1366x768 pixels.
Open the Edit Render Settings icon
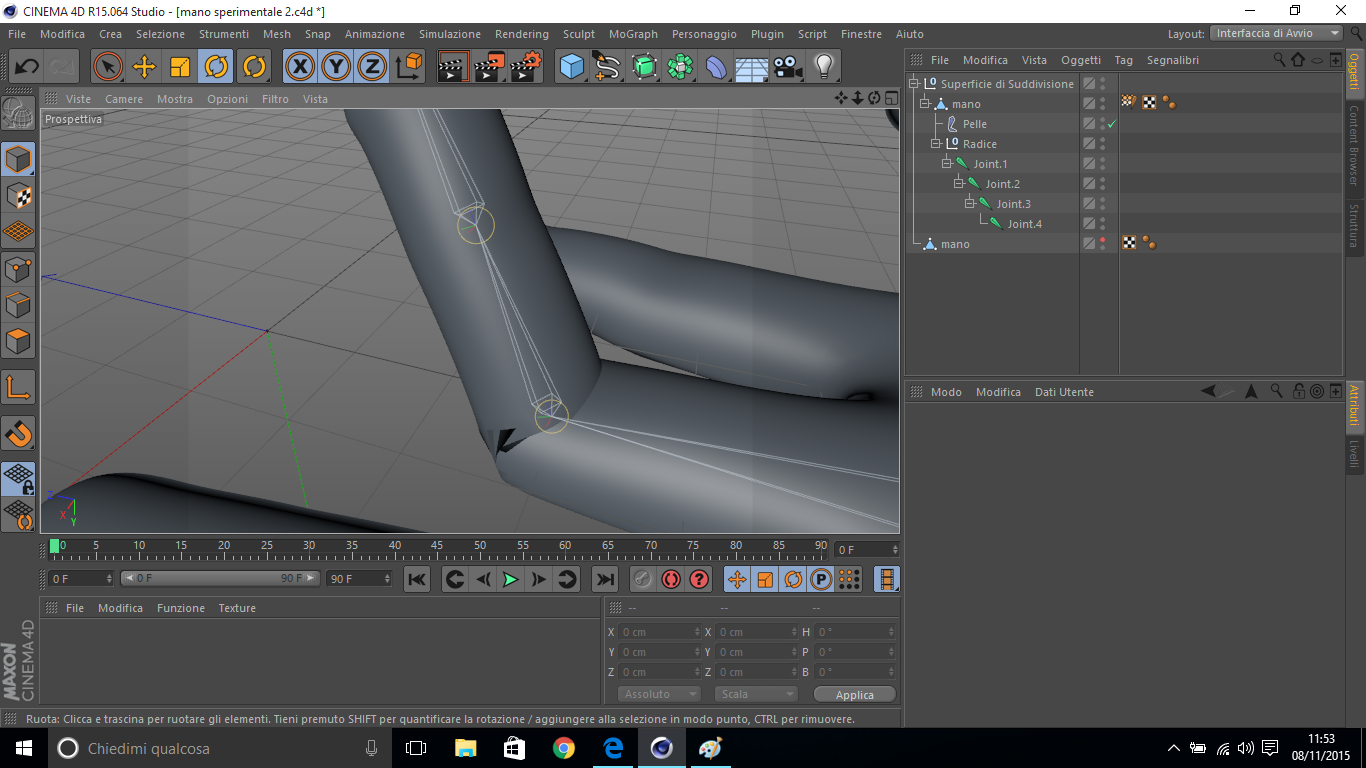coord(526,67)
